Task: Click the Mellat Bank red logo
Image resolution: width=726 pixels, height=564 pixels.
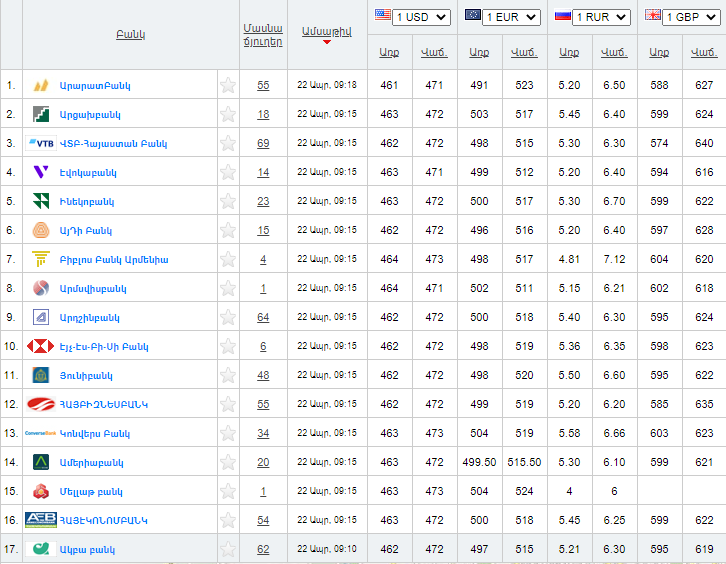Action: [x=41, y=492]
